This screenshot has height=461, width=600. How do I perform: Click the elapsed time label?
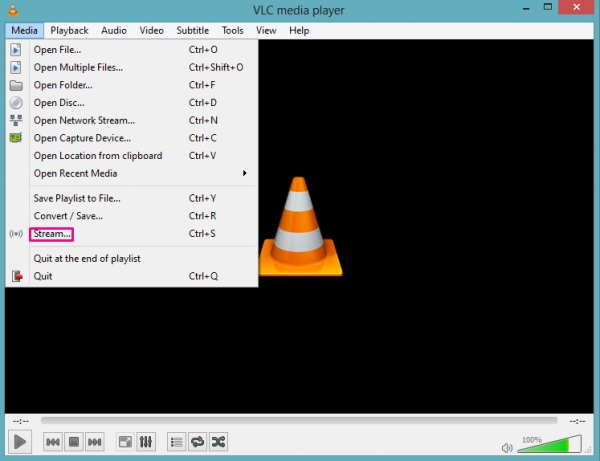click(x=21, y=421)
